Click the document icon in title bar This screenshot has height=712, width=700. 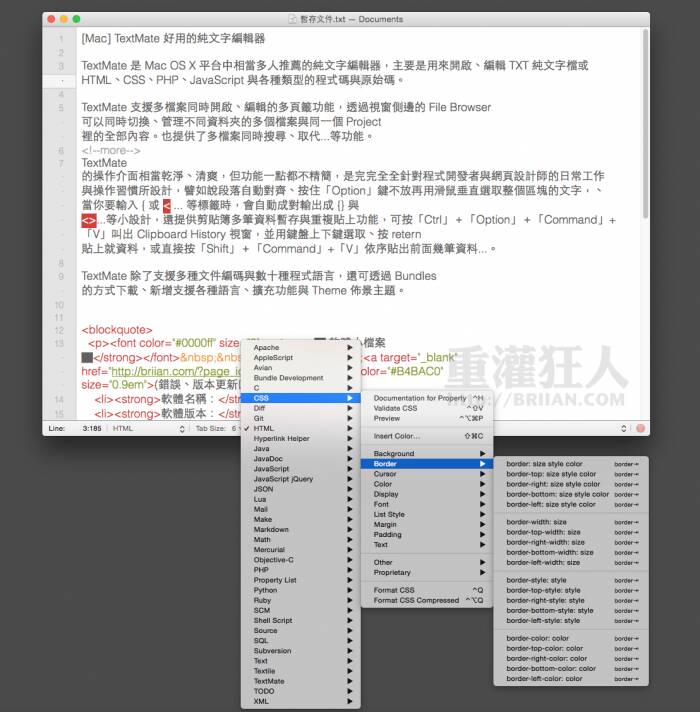293,19
